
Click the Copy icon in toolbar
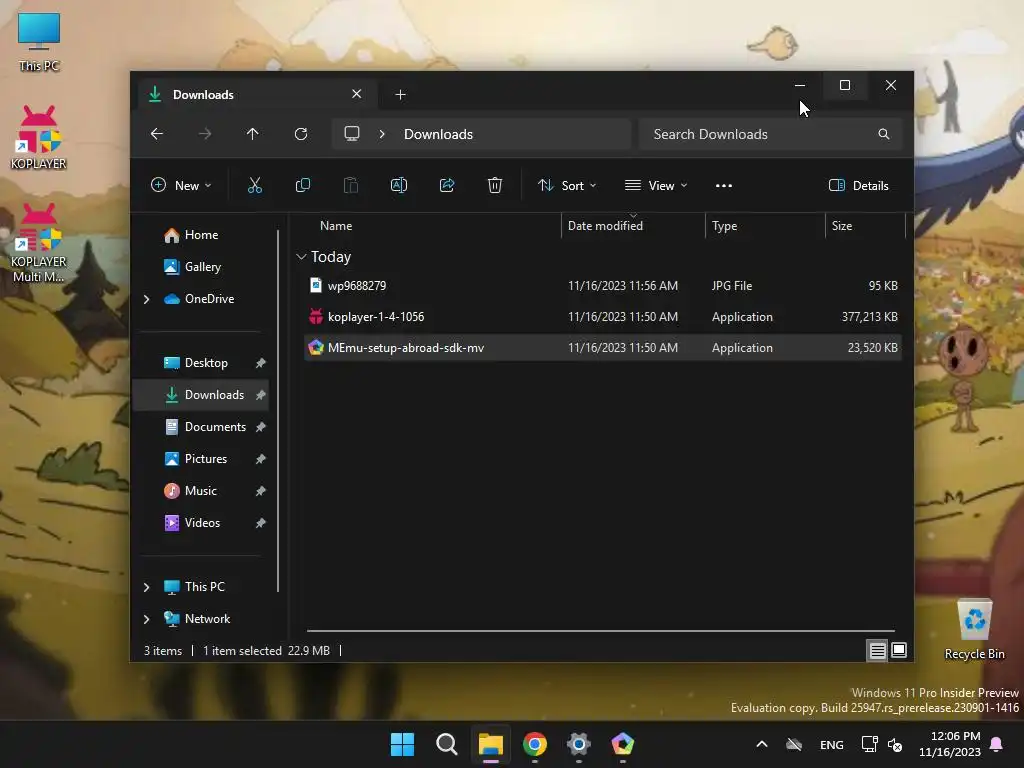[x=302, y=185]
